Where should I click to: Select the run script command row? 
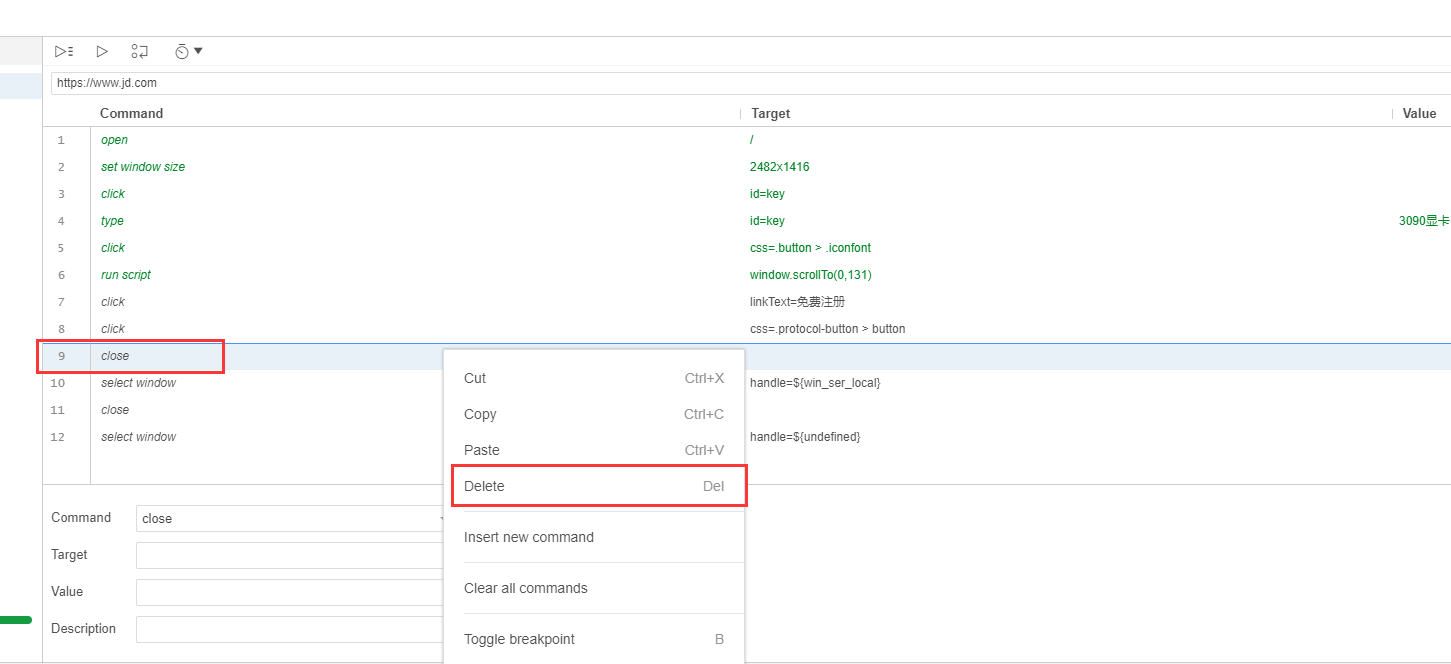click(126, 275)
